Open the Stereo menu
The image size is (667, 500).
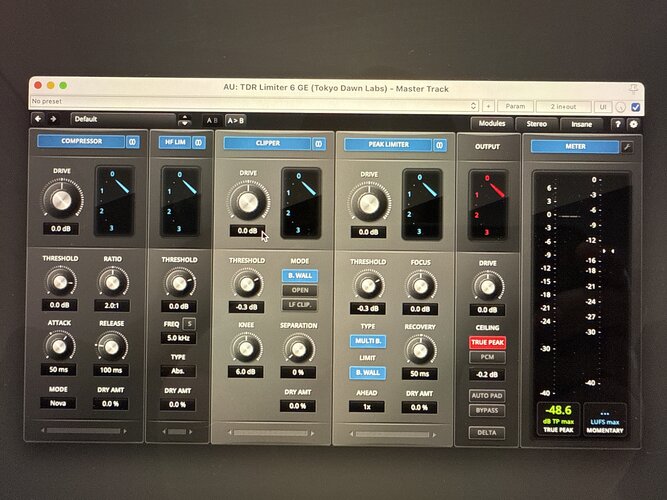pyautogui.click(x=536, y=124)
